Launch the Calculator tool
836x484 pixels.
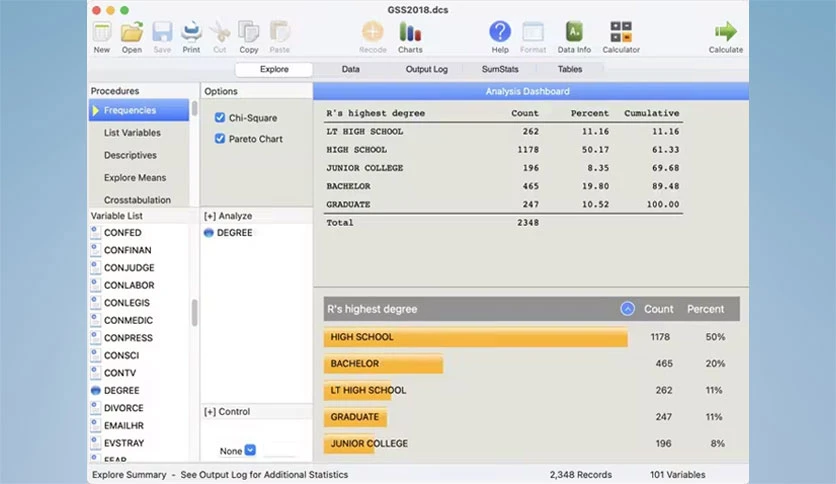(621, 32)
